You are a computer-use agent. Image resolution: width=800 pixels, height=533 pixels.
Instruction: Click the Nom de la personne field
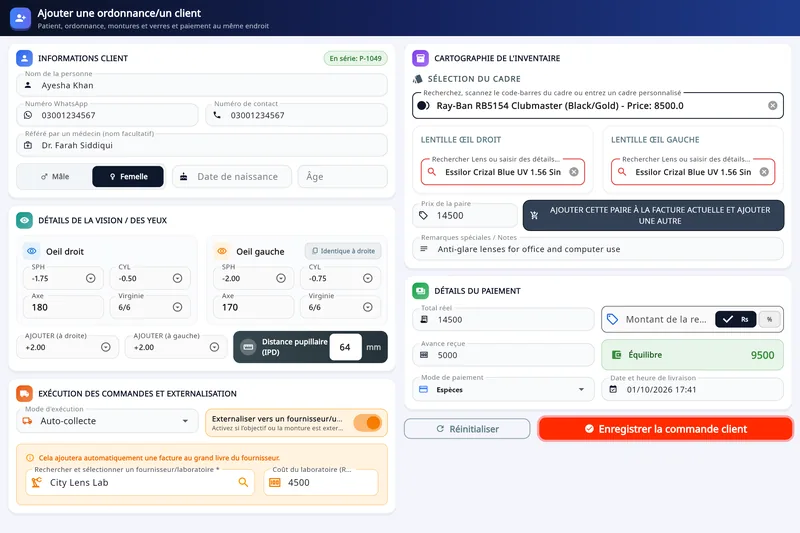(x=202, y=85)
